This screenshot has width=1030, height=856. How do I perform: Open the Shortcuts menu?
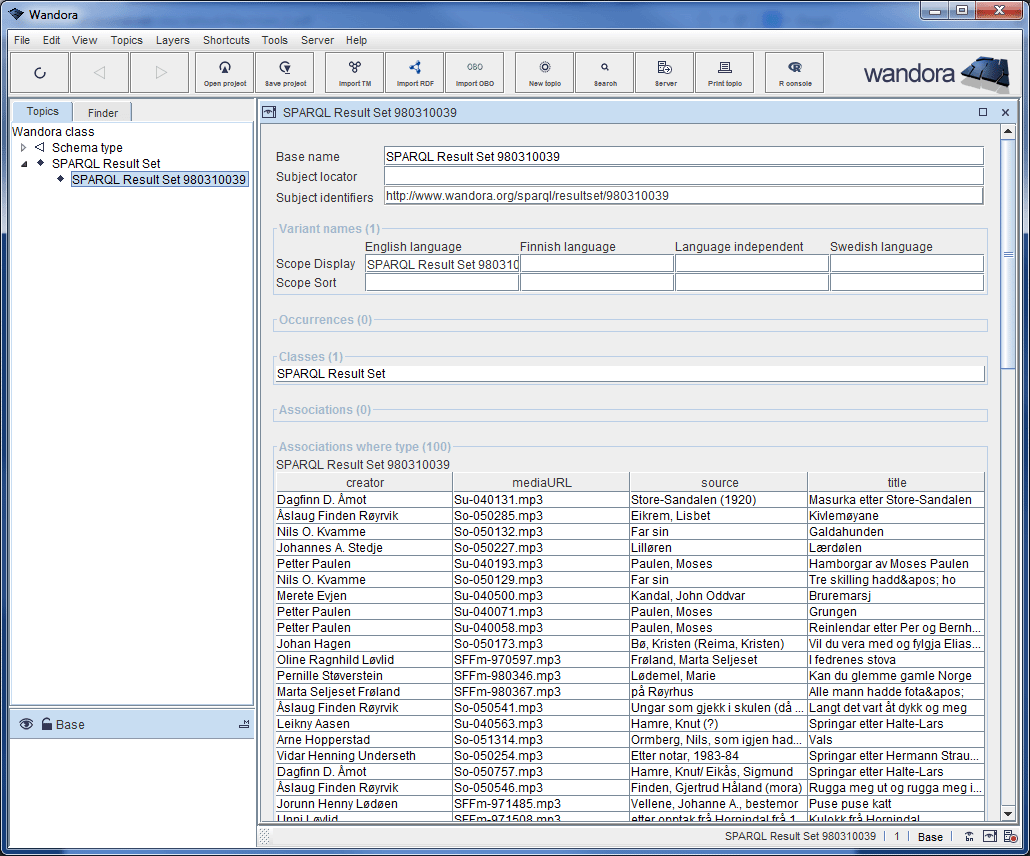point(226,40)
